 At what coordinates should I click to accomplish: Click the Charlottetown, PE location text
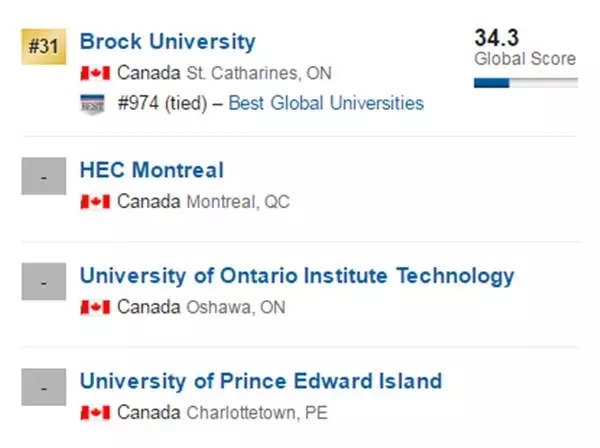tap(257, 413)
